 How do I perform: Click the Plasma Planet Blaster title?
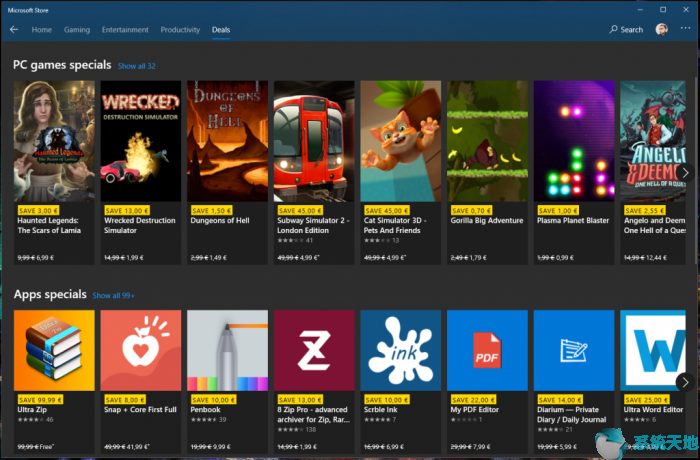click(573, 221)
